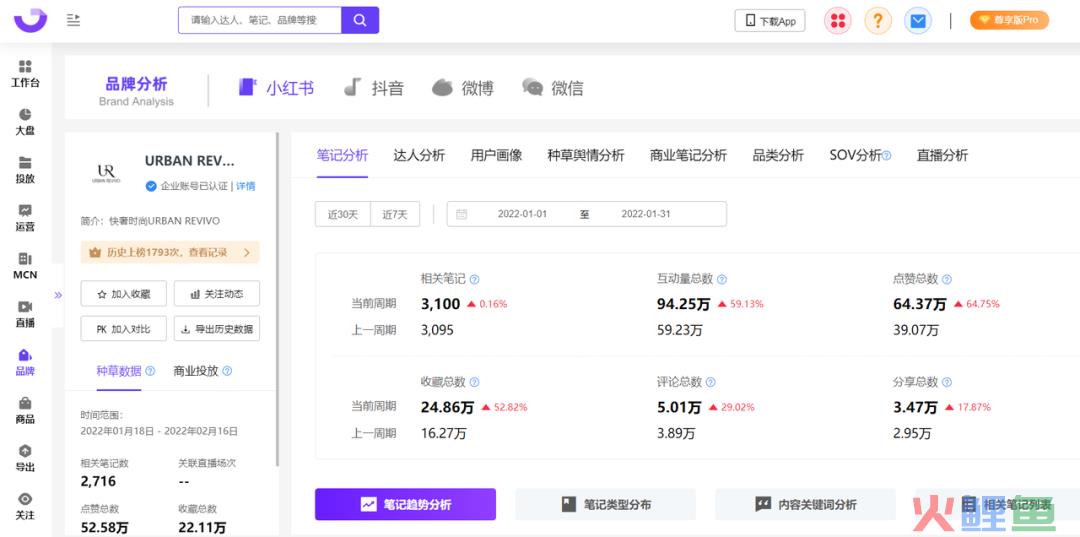The height and width of the screenshot is (537, 1080).
Task: Click the start date 2022-01-01 field
Action: [522, 214]
